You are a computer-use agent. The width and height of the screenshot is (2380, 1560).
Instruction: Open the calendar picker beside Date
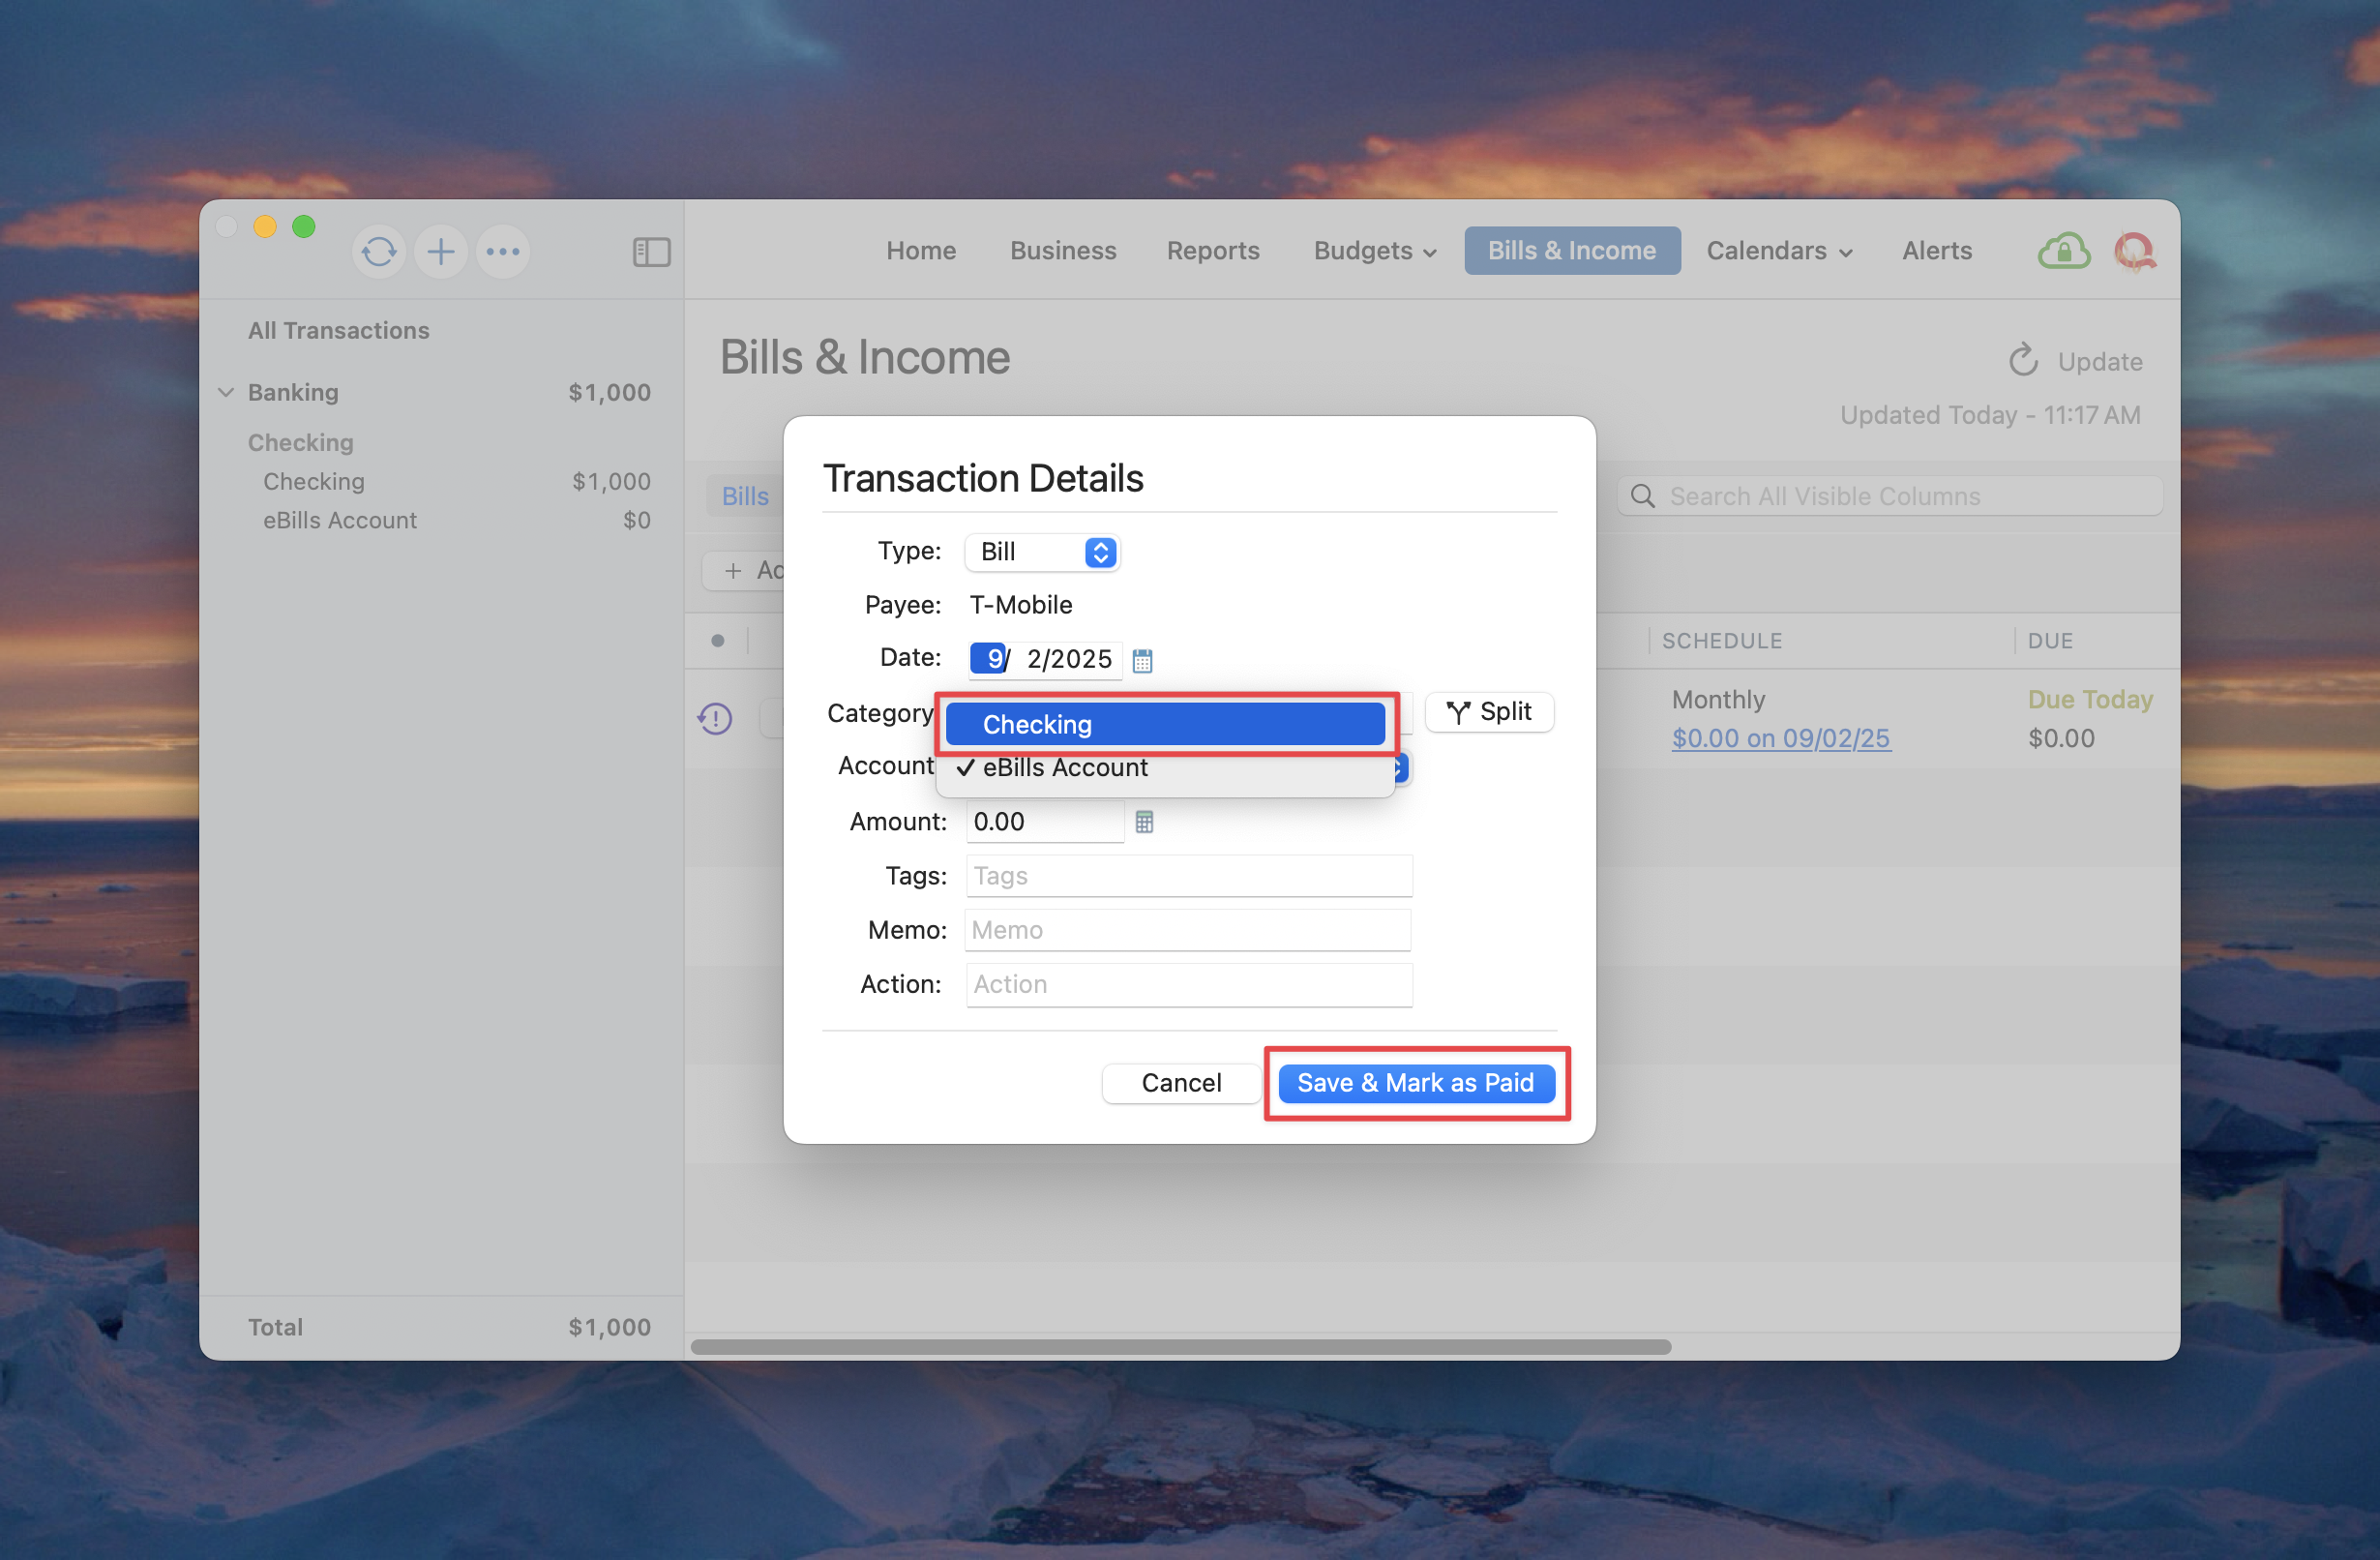coord(1142,660)
